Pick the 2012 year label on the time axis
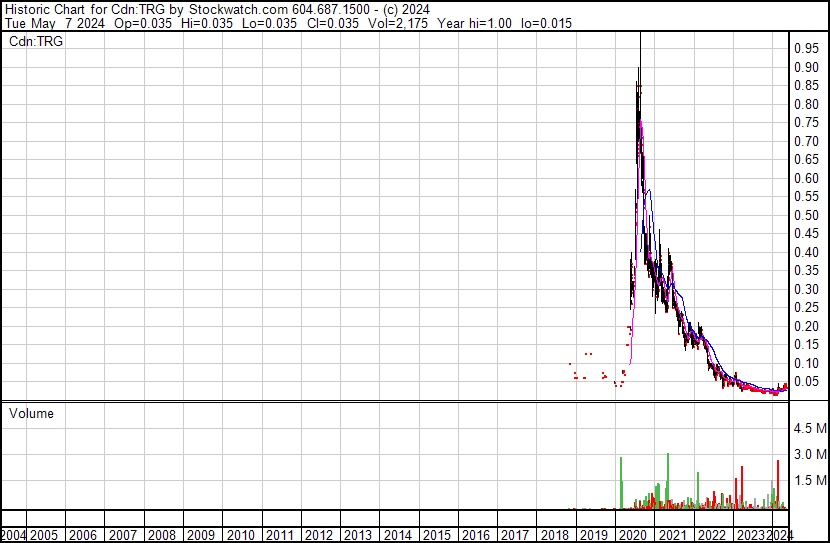 [319, 535]
